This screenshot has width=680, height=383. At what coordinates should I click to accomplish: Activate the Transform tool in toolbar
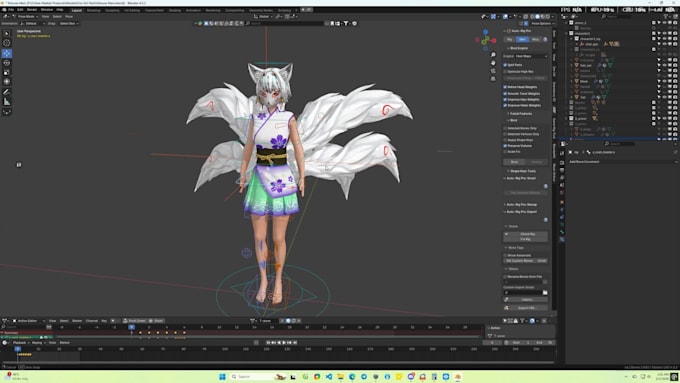(x=7, y=82)
